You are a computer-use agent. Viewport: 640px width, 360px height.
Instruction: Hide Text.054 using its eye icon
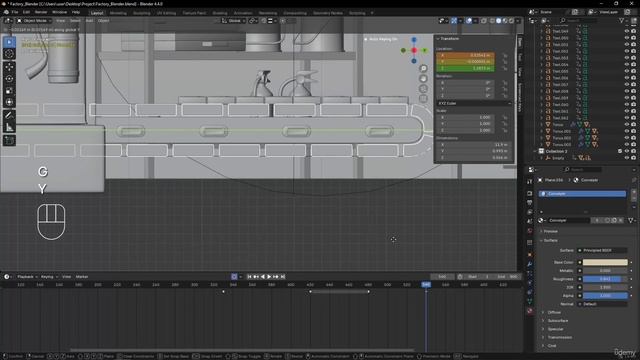(627, 64)
